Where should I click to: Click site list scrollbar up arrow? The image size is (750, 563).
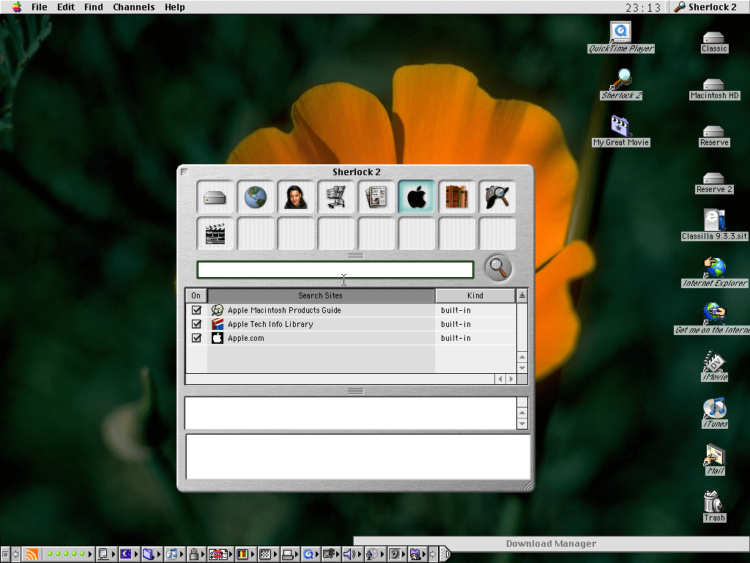click(x=522, y=357)
